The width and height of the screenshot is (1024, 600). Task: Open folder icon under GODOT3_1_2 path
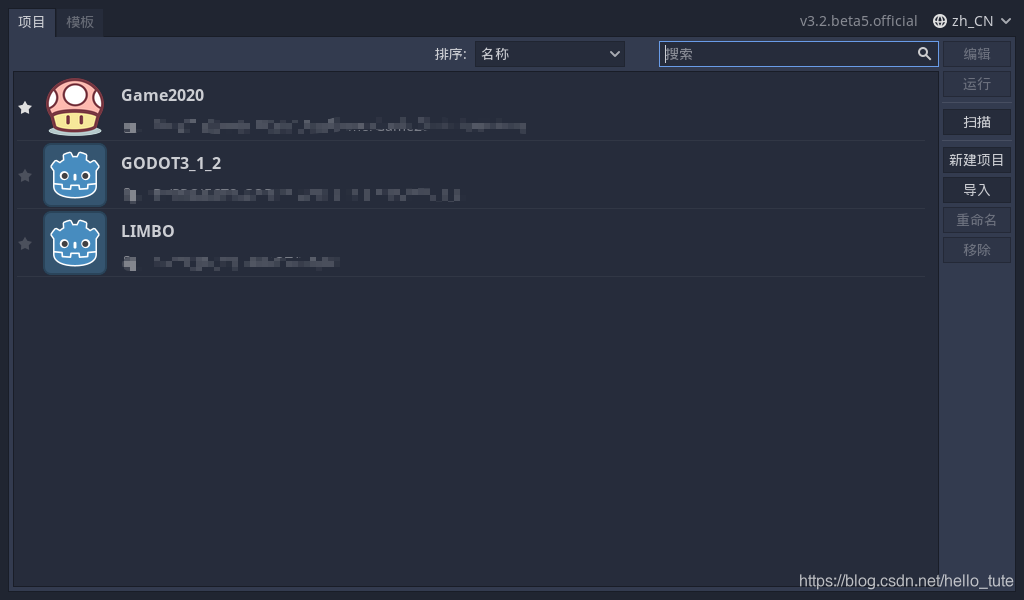(130, 195)
